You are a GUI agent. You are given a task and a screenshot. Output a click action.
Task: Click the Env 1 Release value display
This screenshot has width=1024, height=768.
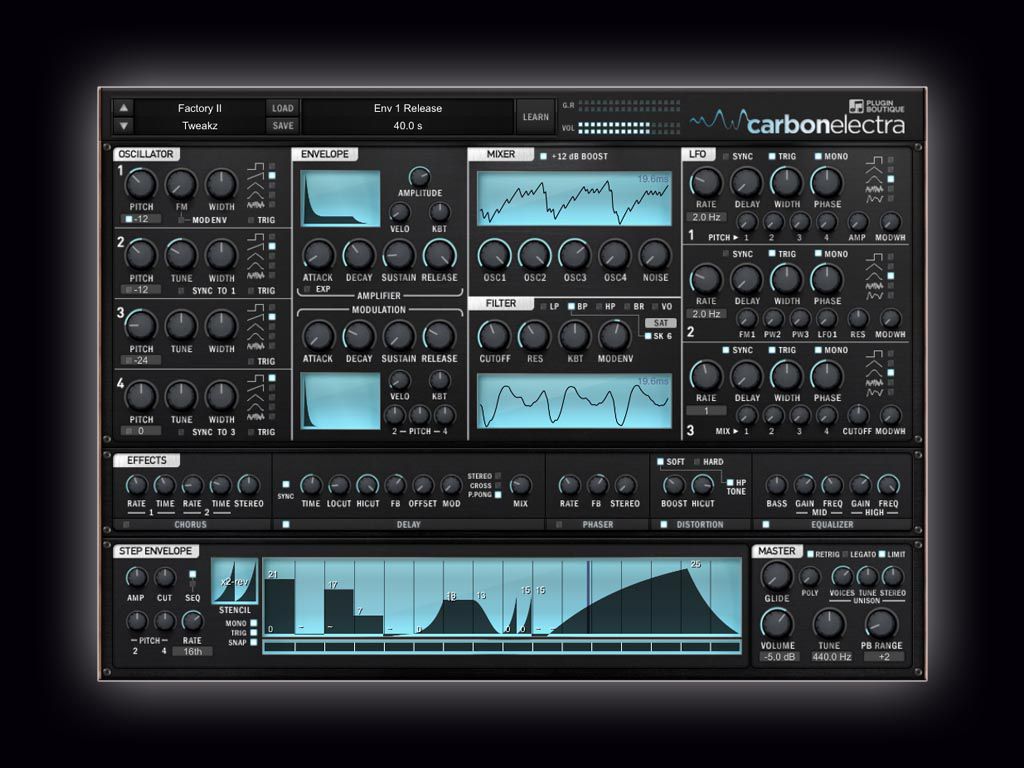(x=410, y=116)
